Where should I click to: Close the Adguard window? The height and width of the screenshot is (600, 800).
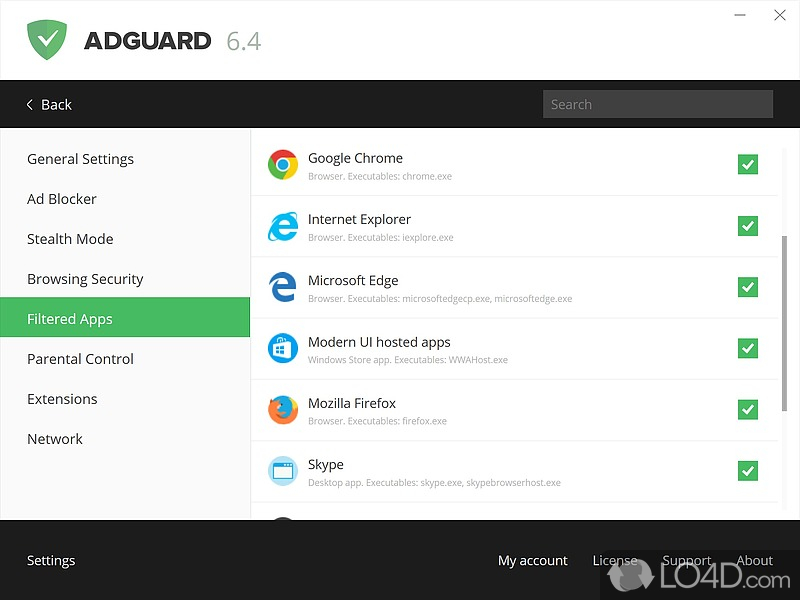pyautogui.click(x=780, y=15)
